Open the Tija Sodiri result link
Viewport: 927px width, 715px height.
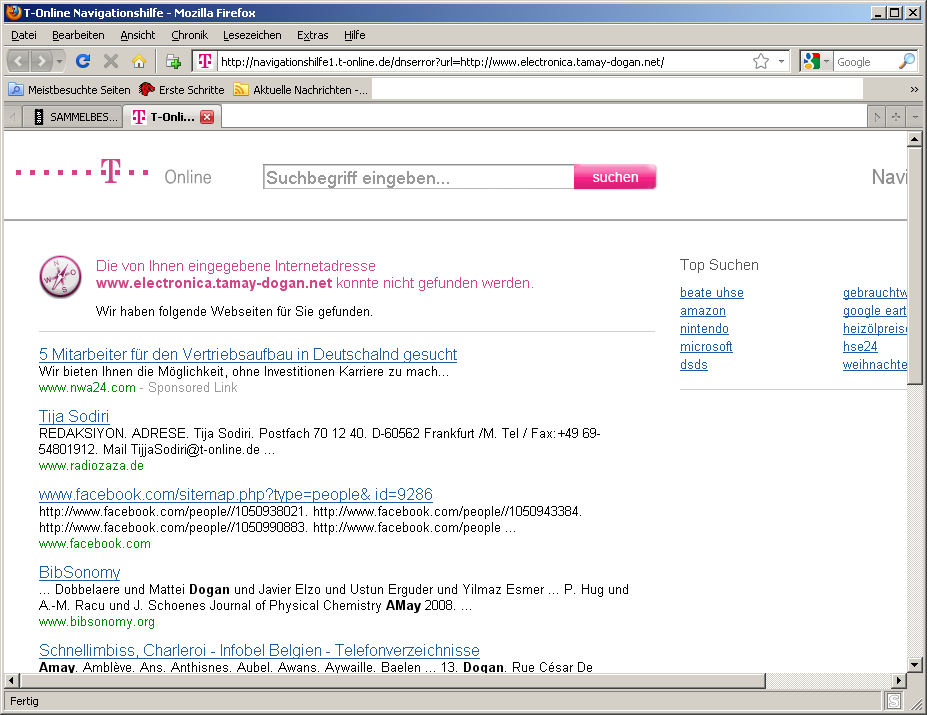point(74,416)
